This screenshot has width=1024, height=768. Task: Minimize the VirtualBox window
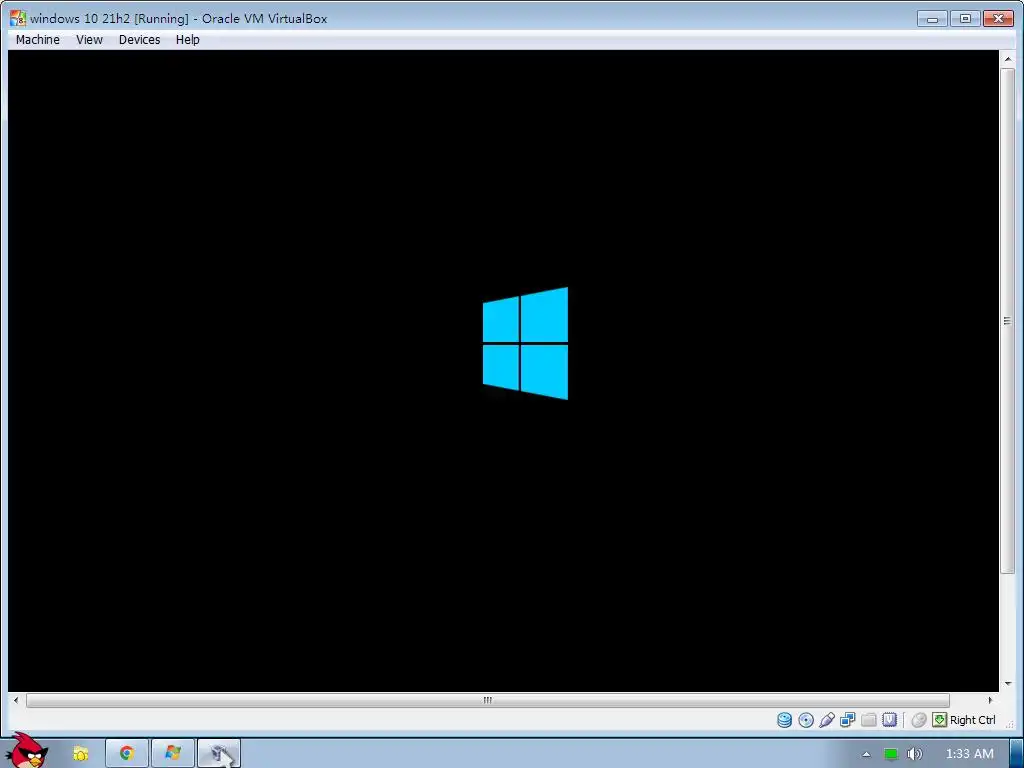click(x=932, y=19)
